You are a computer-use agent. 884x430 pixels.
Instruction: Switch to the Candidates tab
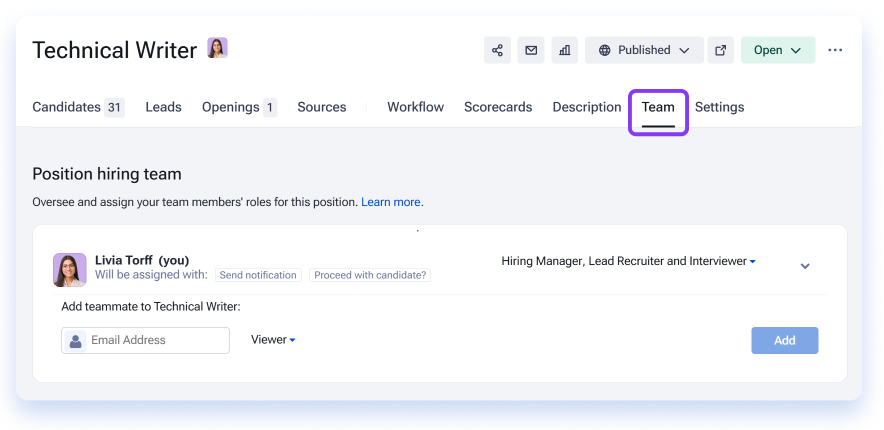click(x=78, y=107)
